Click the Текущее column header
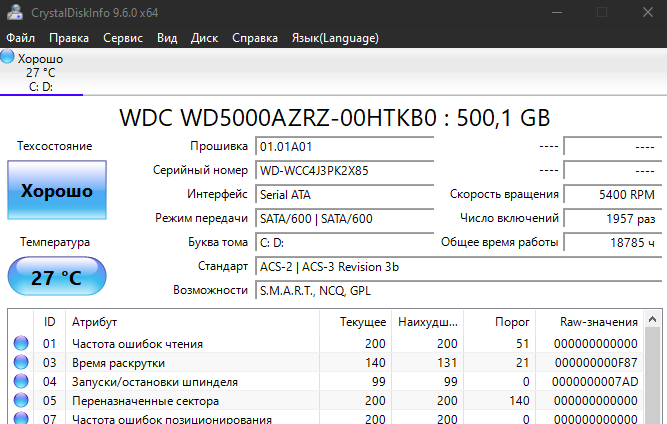667x424 pixels. click(356, 322)
